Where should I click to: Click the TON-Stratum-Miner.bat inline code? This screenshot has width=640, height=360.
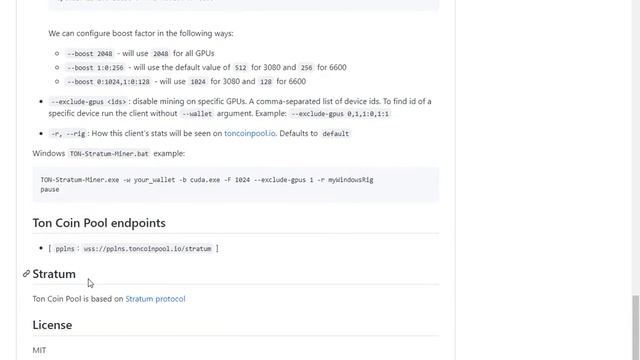point(109,154)
